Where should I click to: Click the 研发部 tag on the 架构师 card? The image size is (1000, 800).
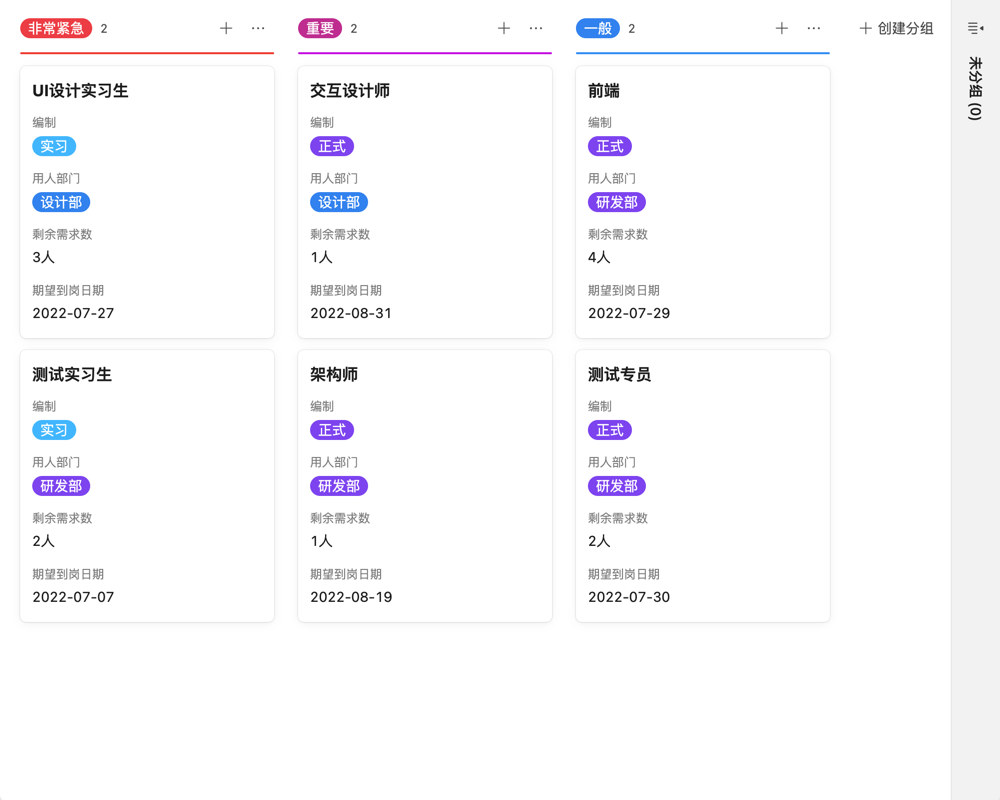(x=339, y=486)
